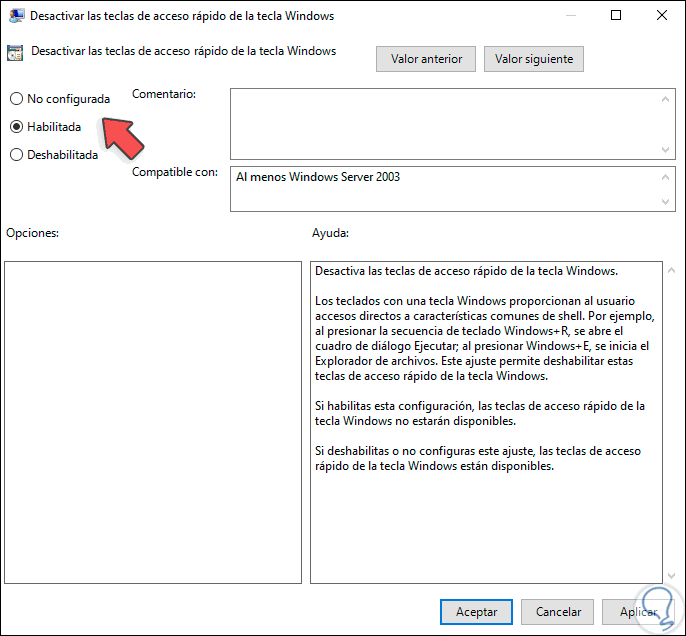Click the policy setting icon beside the heading
The height and width of the screenshot is (636, 686).
(15, 53)
